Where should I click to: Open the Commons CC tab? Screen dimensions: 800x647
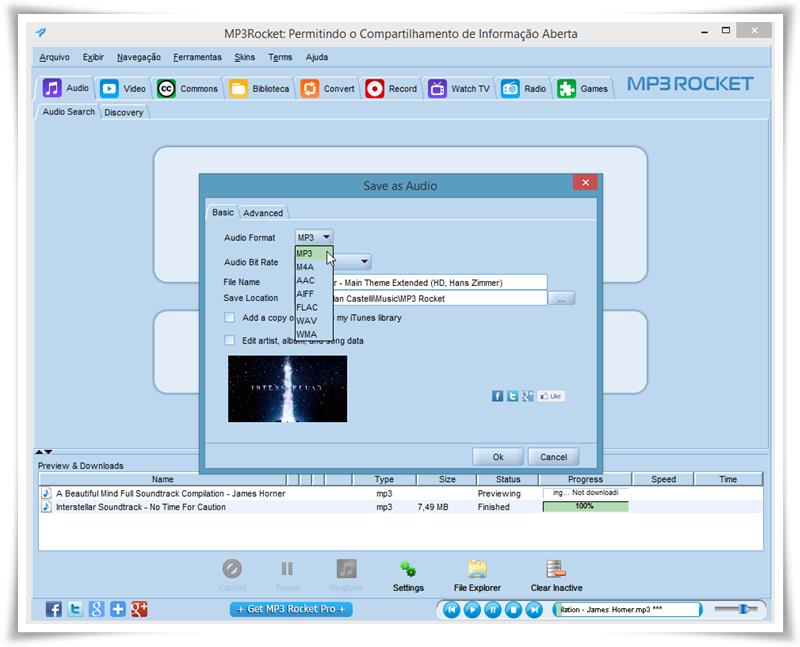[x=187, y=88]
